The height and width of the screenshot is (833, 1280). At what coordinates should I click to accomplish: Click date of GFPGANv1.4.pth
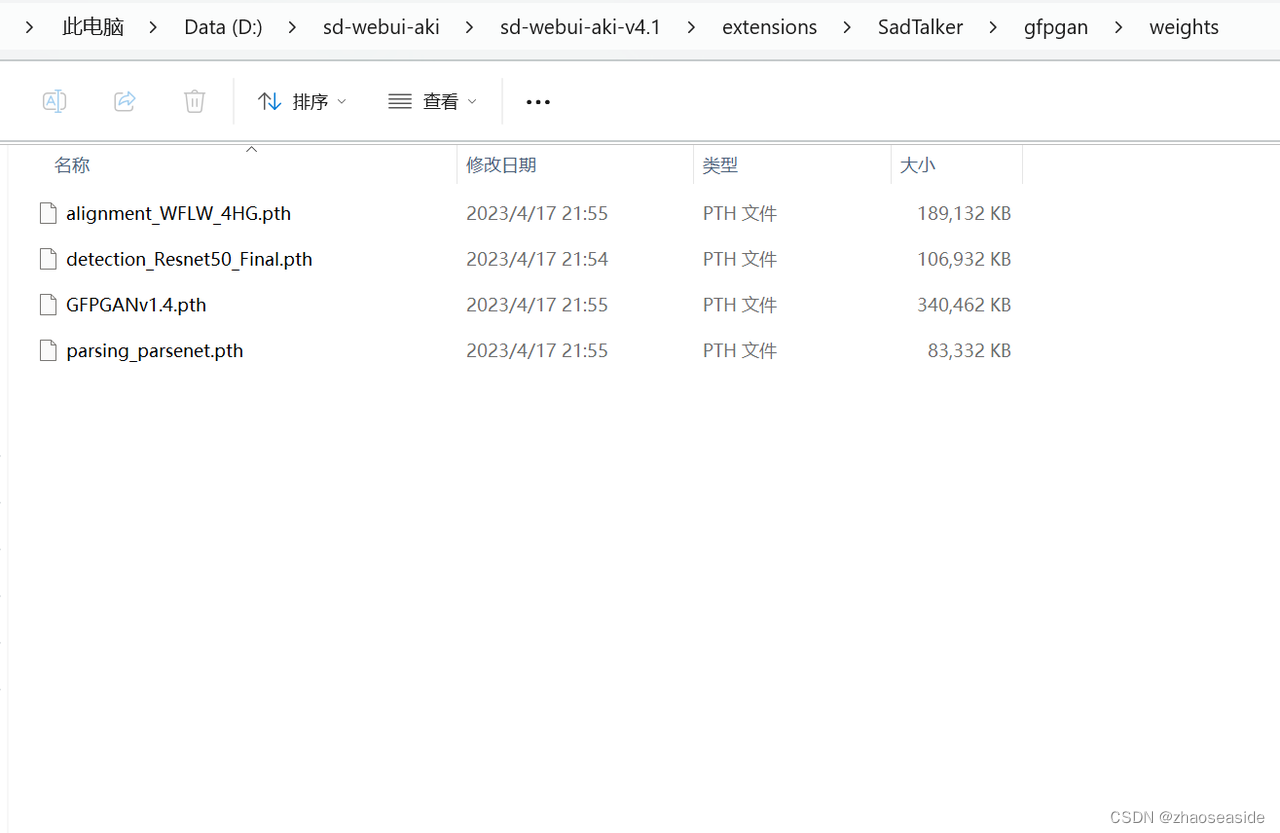click(x=537, y=305)
